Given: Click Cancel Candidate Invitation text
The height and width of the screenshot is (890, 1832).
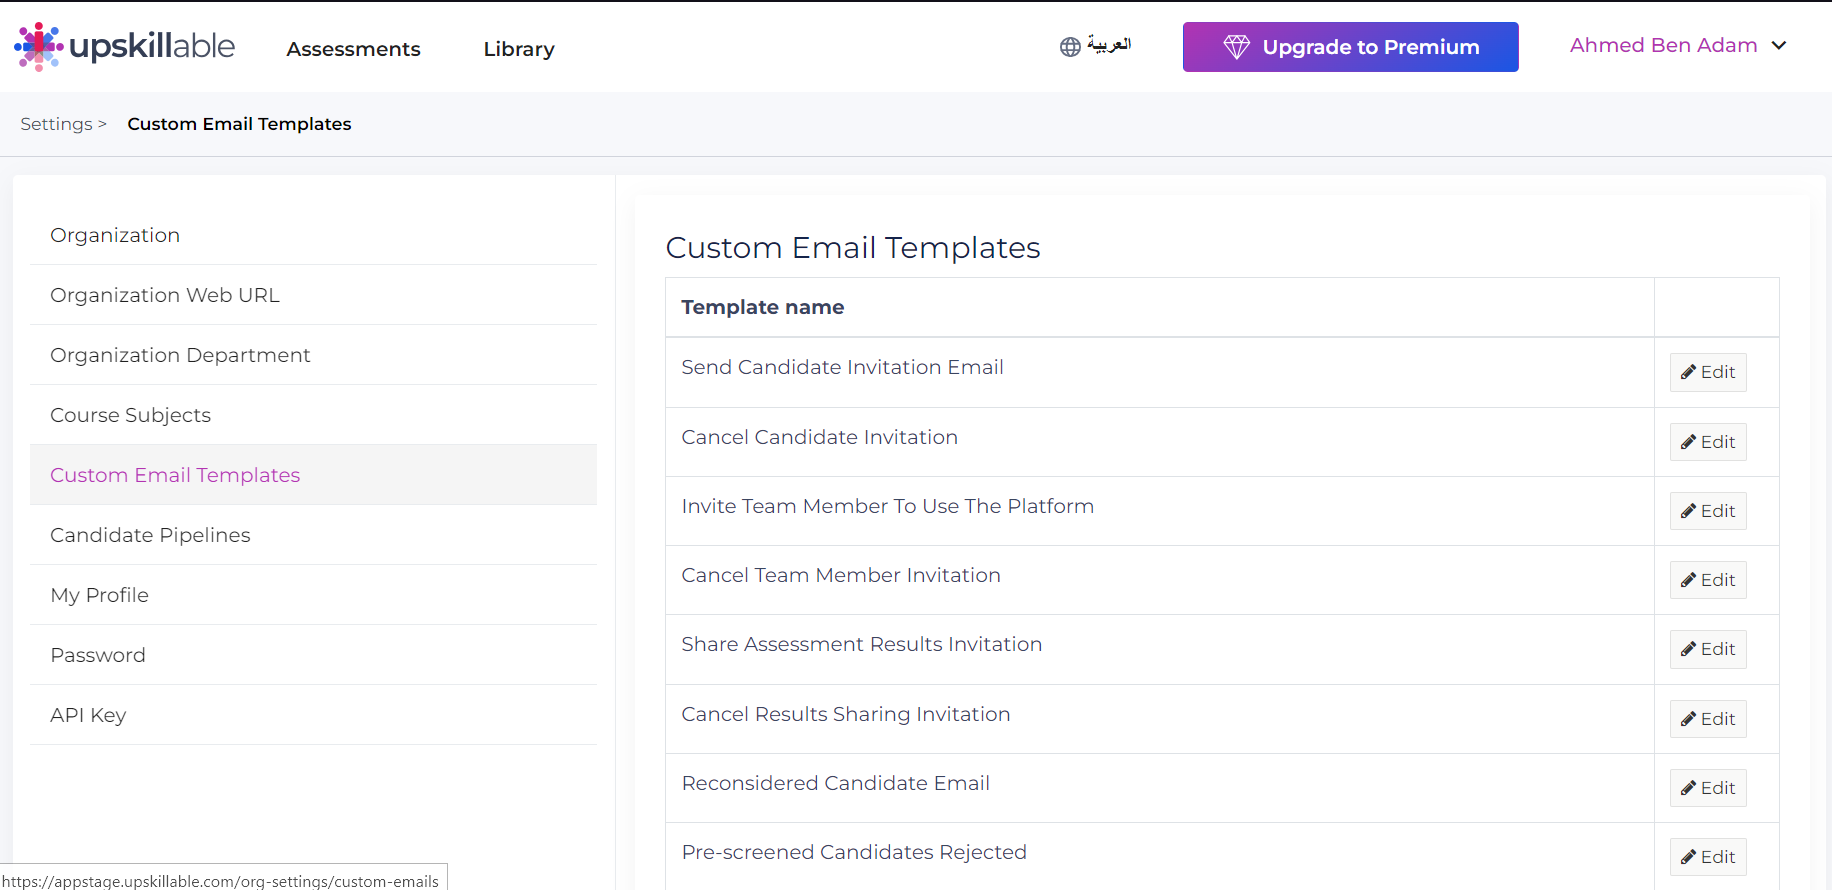Looking at the screenshot, I should 819,437.
